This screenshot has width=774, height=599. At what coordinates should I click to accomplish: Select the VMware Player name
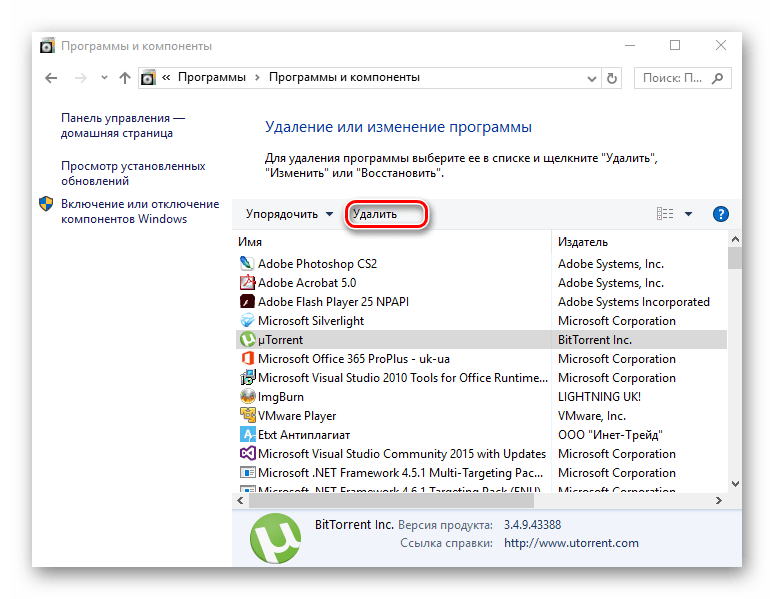point(297,416)
